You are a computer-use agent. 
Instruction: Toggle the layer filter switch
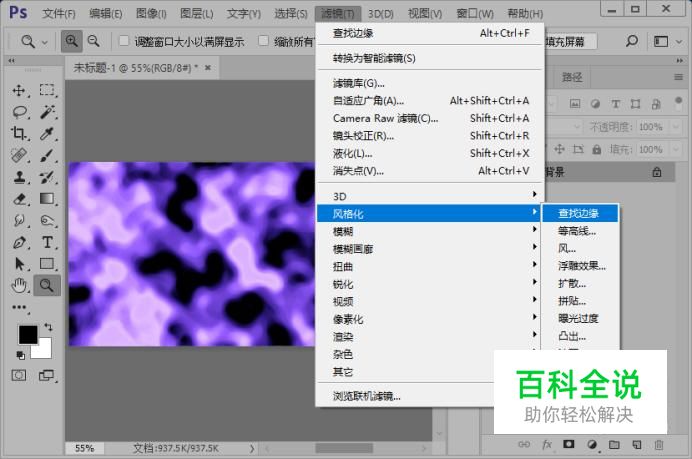[x=679, y=104]
